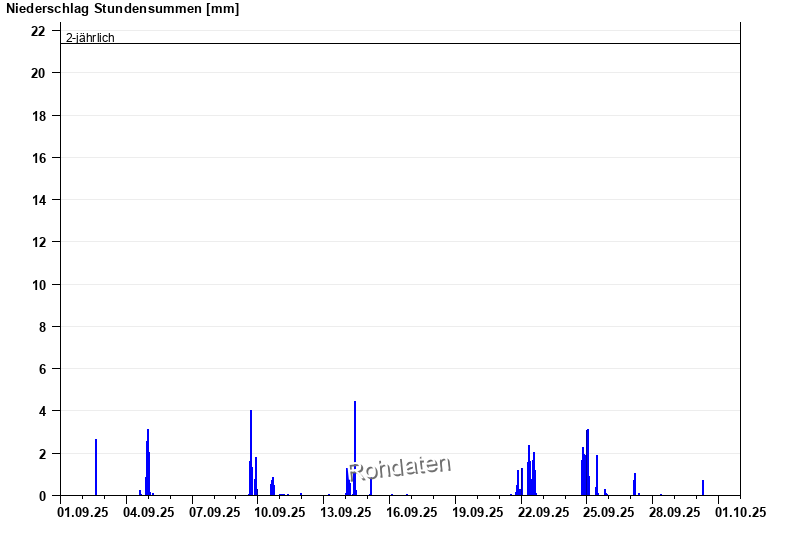Click the y-axis value label 16
Viewport: 800px width, 550px height.
(38, 158)
